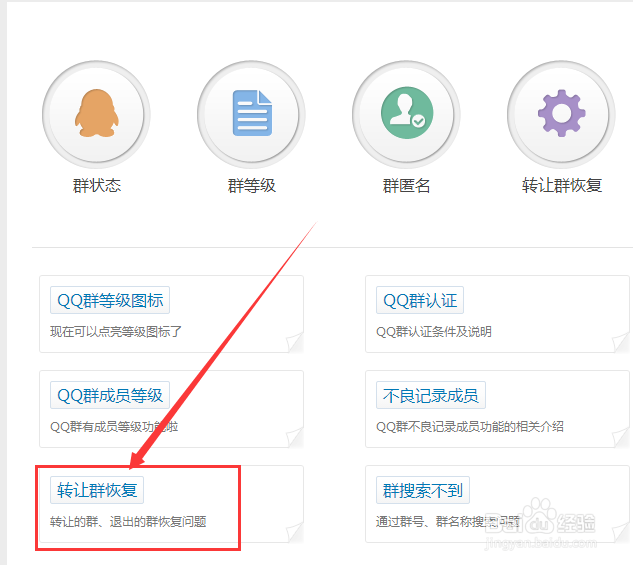Open the QQ群认证 link
The height and width of the screenshot is (565, 633).
point(420,300)
